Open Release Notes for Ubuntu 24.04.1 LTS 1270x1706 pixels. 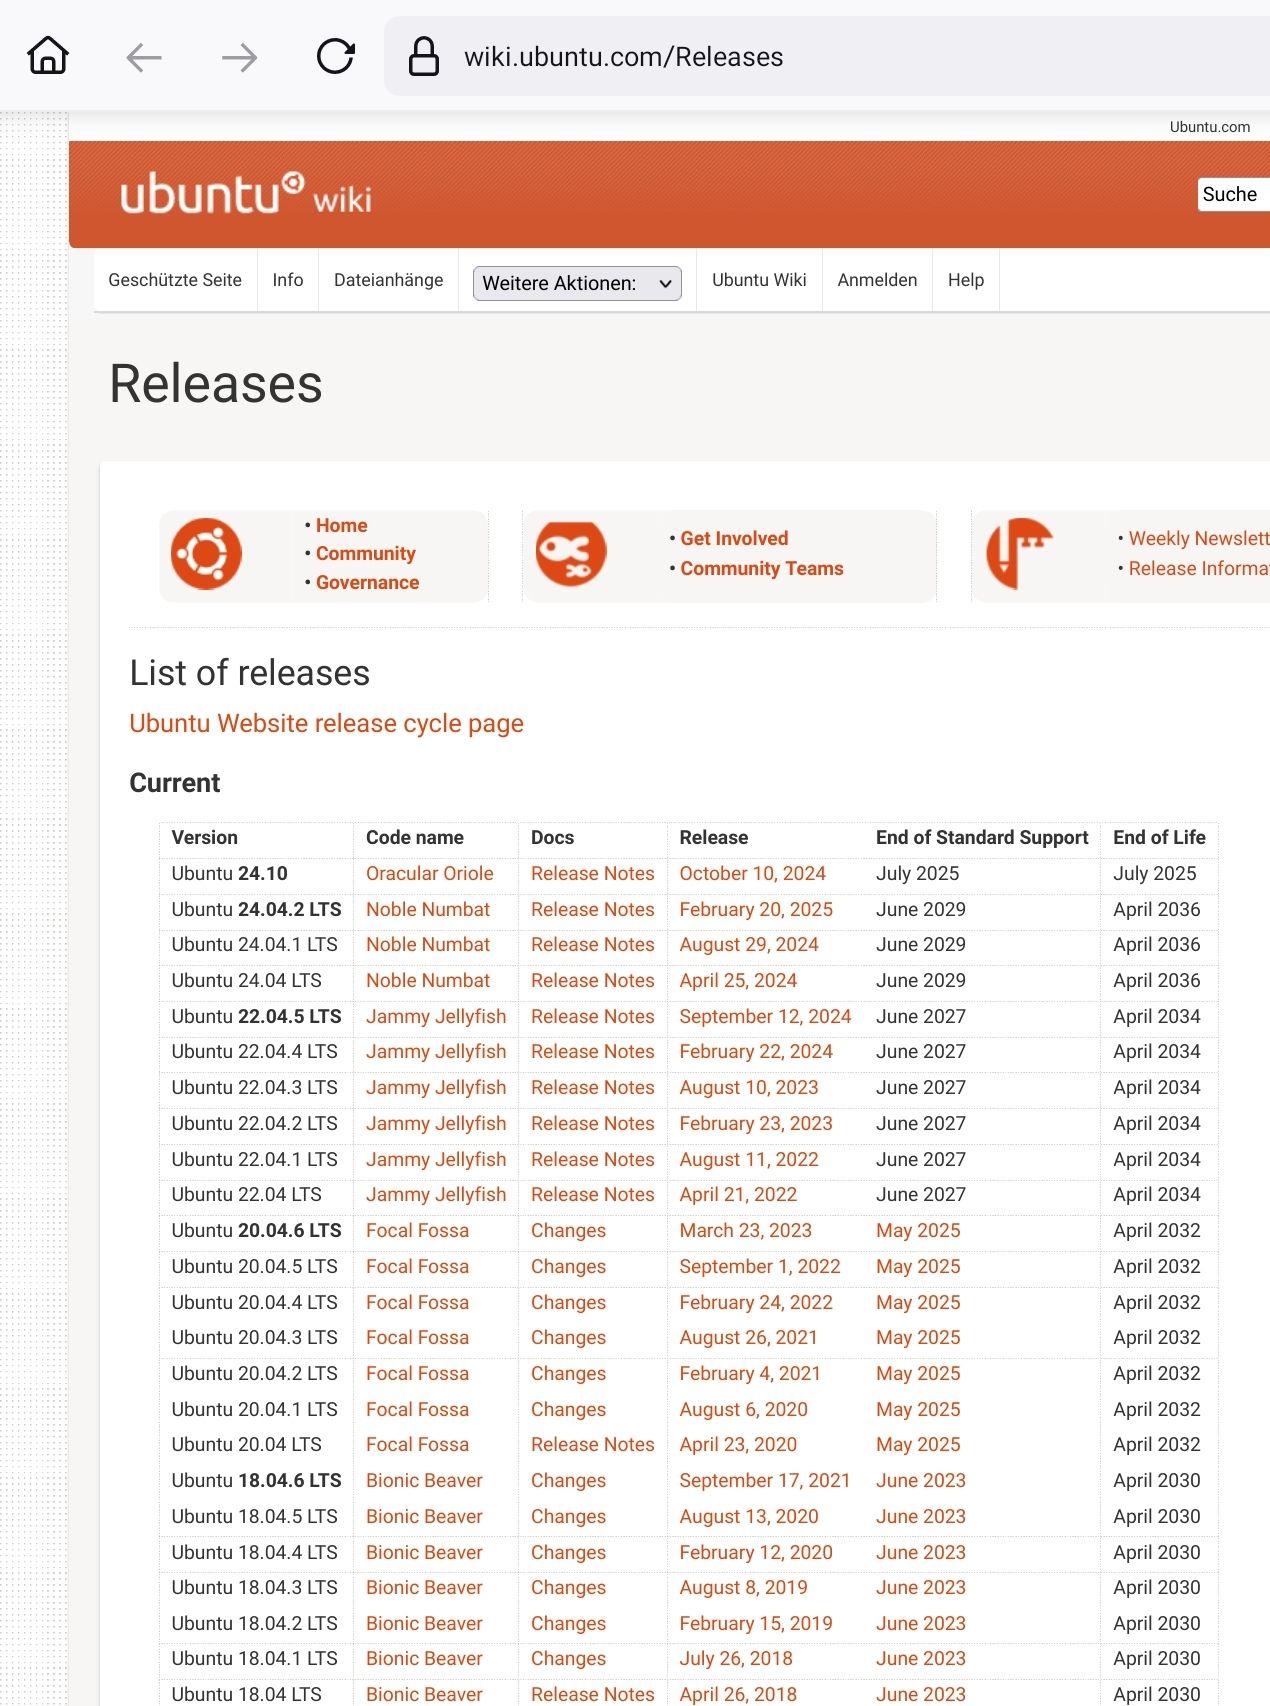(593, 944)
